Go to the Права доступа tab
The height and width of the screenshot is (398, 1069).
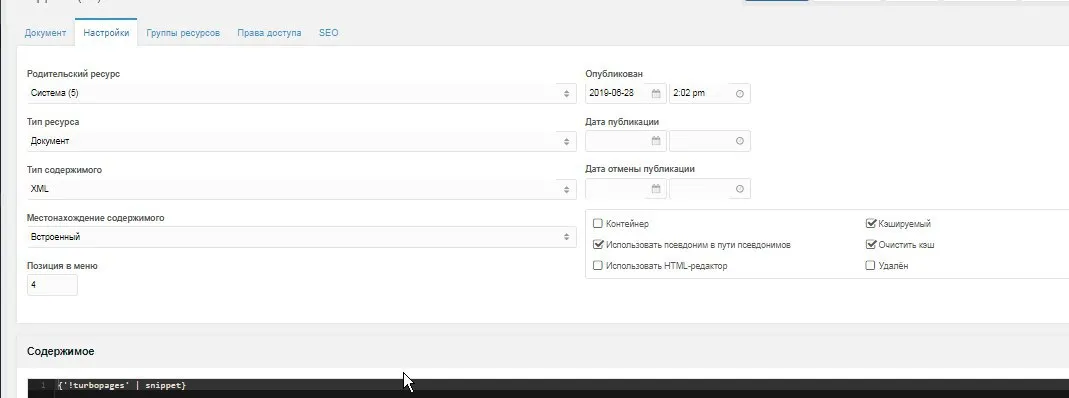(x=269, y=33)
